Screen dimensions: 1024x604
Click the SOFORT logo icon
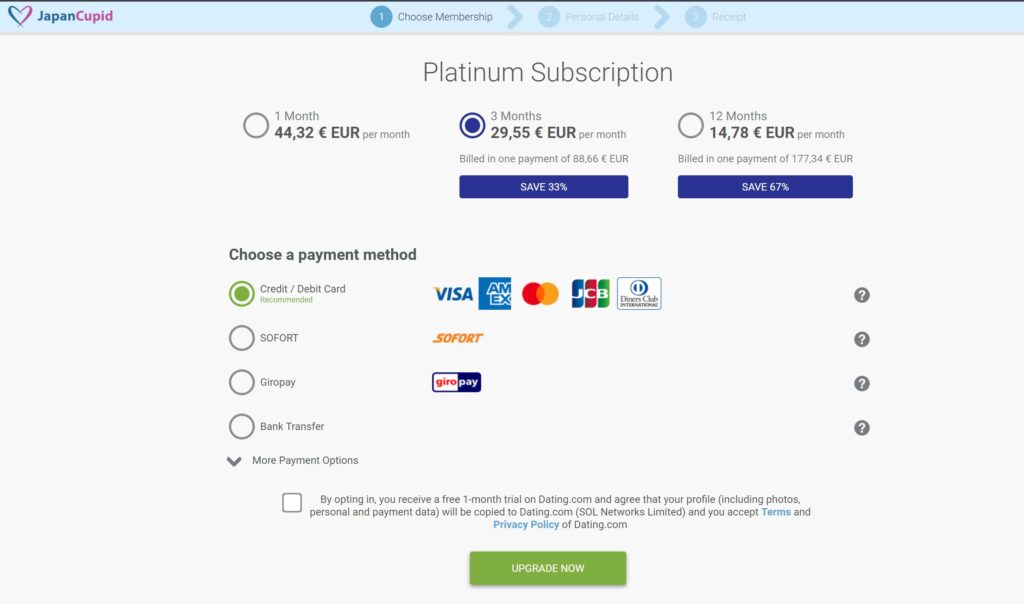(458, 338)
